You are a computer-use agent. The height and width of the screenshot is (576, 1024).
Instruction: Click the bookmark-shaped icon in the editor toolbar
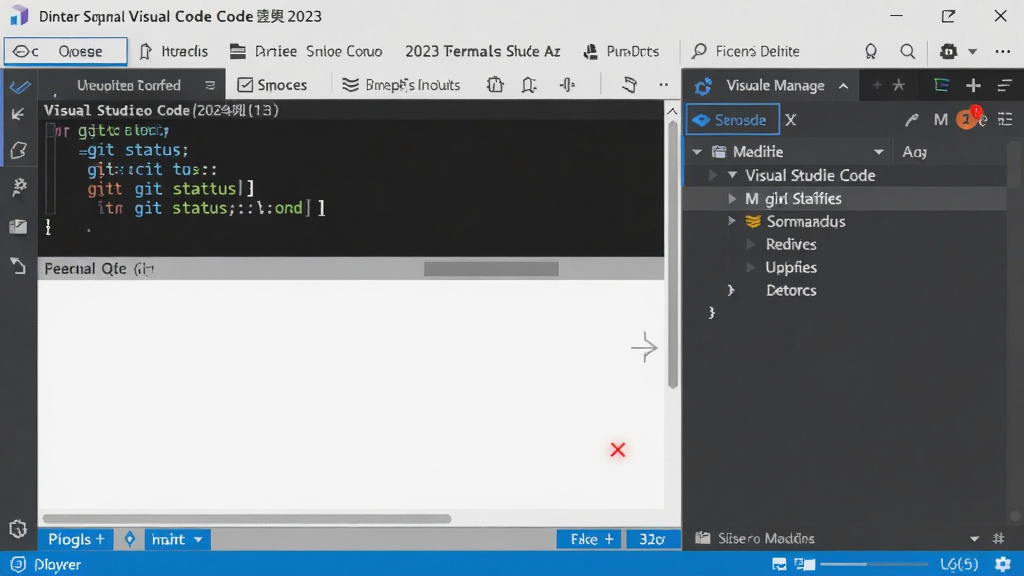[529, 84]
